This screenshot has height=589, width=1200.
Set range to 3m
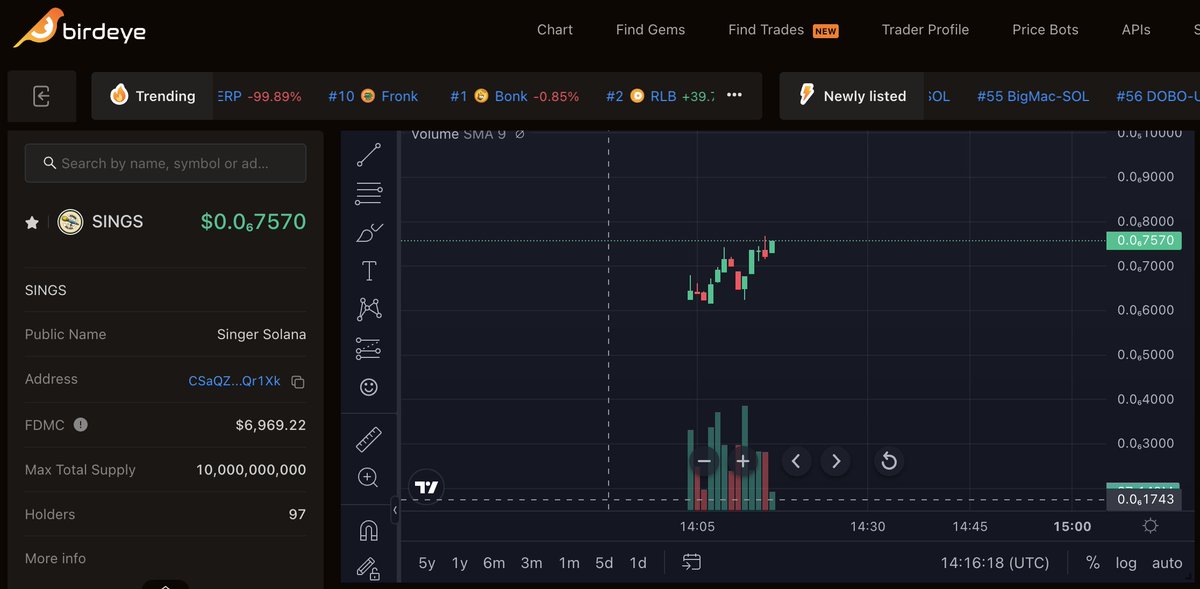[532, 563]
